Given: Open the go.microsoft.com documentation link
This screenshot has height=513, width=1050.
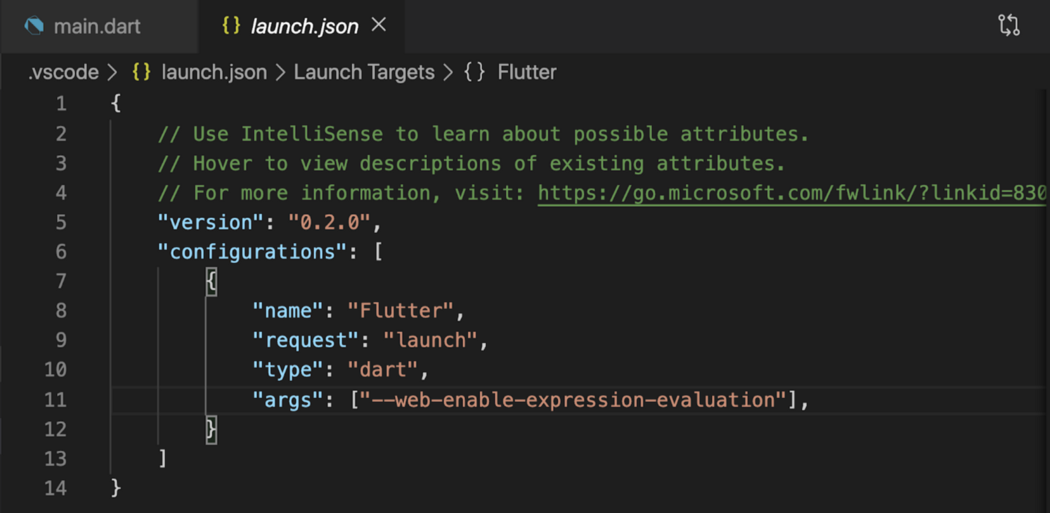Looking at the screenshot, I should (x=791, y=192).
